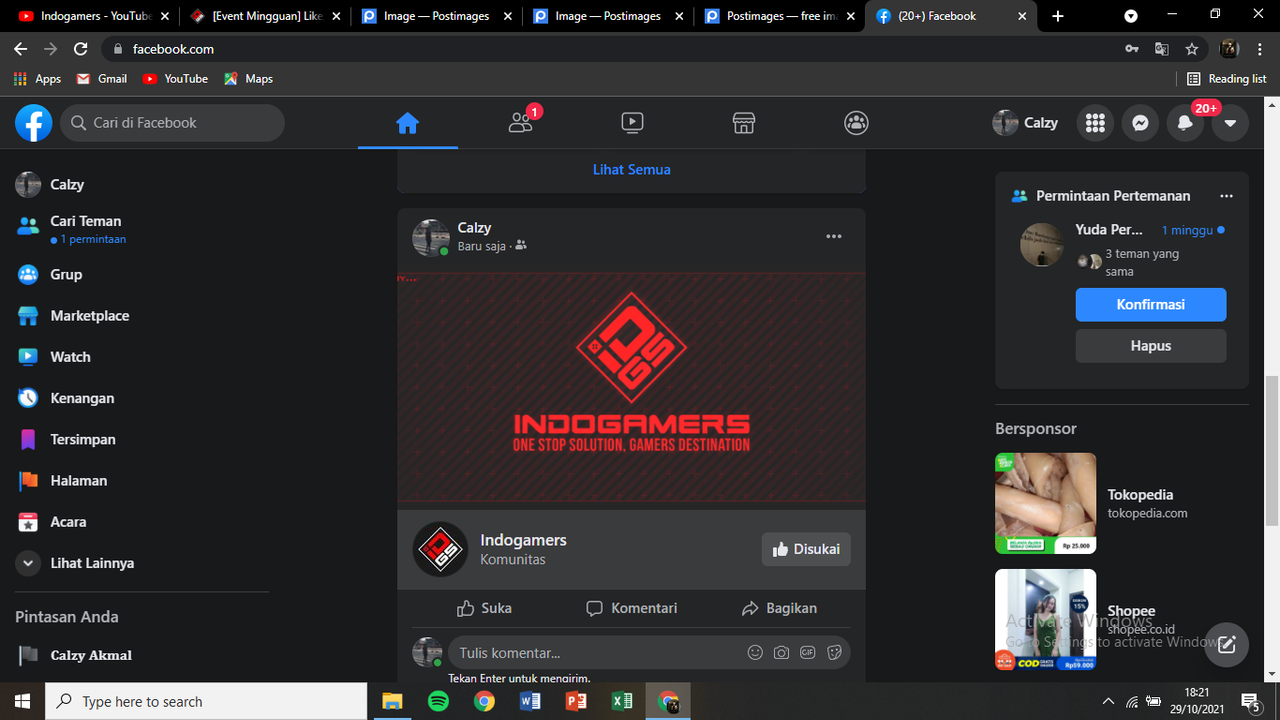Open Halaman in left sidebar
The image size is (1280, 720).
point(140,481)
